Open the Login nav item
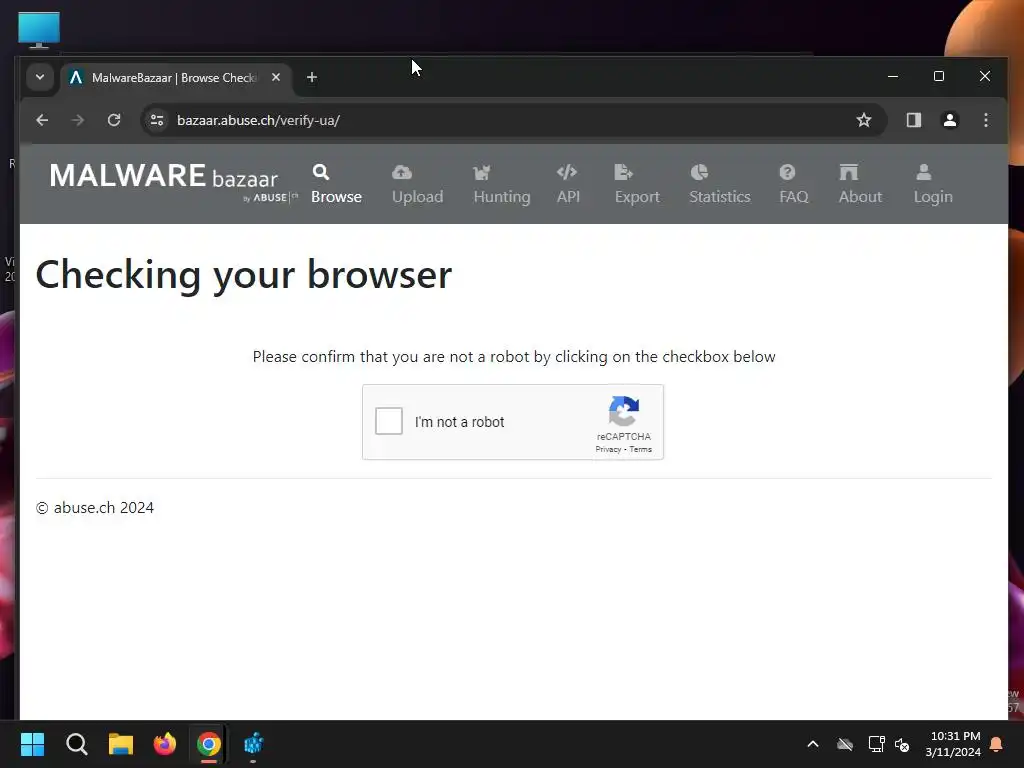The width and height of the screenshot is (1024, 768). coord(933,184)
